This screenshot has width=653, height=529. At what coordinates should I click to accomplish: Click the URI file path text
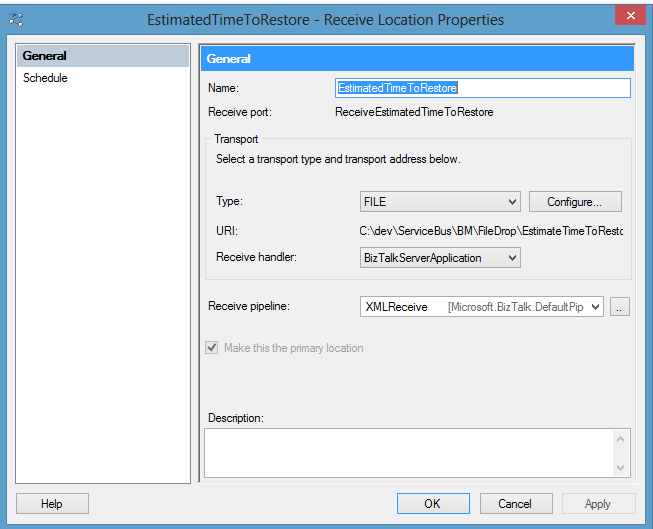tap(491, 231)
